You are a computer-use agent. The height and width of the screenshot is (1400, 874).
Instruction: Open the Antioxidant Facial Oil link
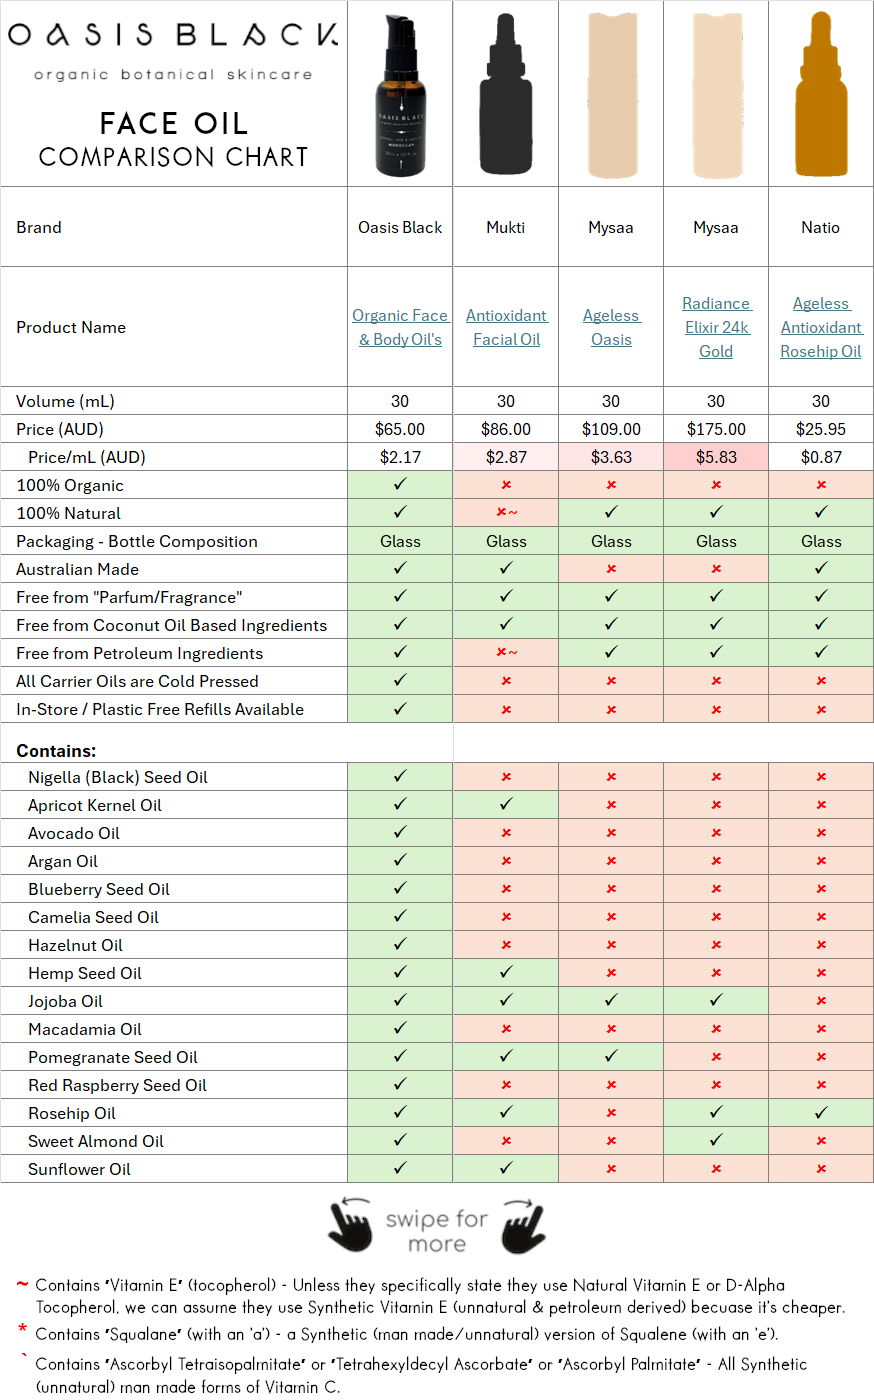click(x=505, y=327)
